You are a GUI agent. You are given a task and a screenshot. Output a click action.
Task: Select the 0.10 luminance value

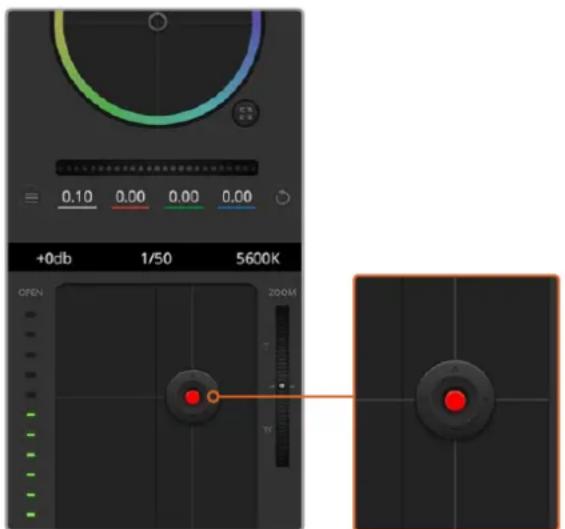pos(77,198)
